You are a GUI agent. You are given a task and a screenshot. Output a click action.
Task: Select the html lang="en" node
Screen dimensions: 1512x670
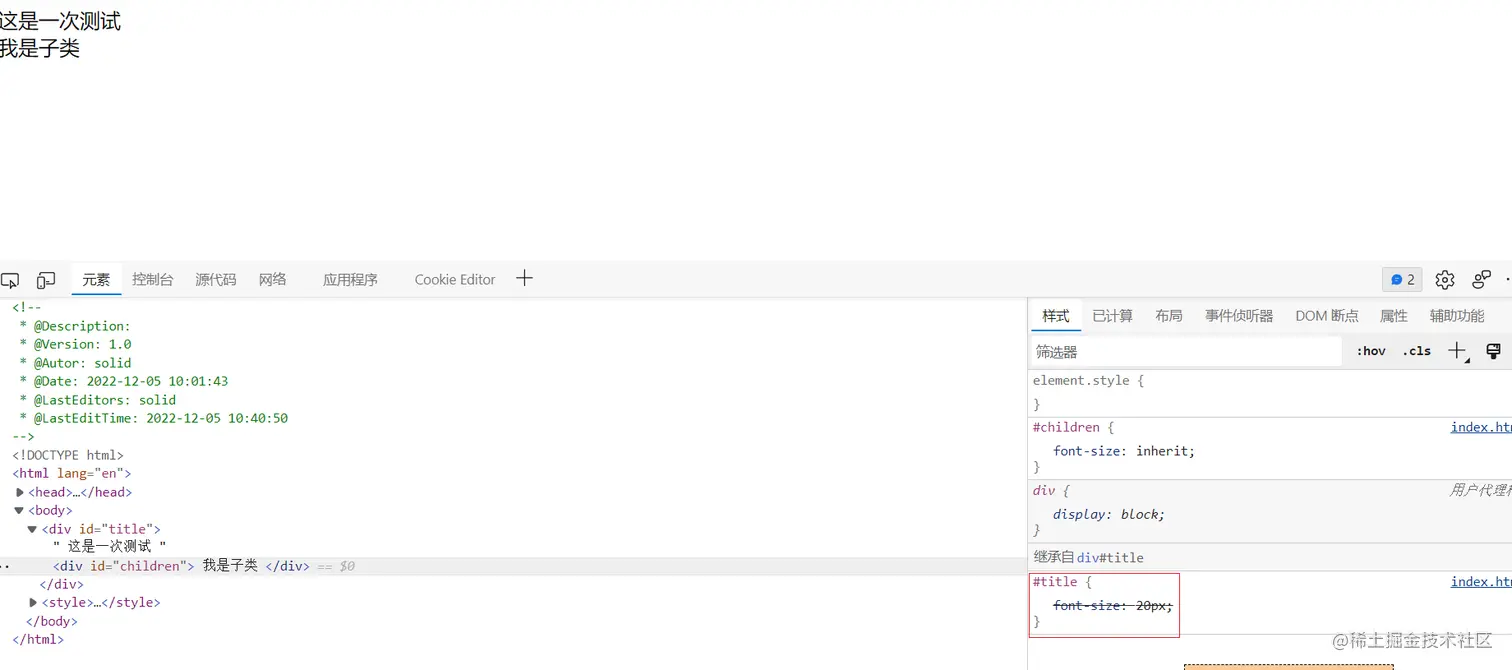point(72,474)
